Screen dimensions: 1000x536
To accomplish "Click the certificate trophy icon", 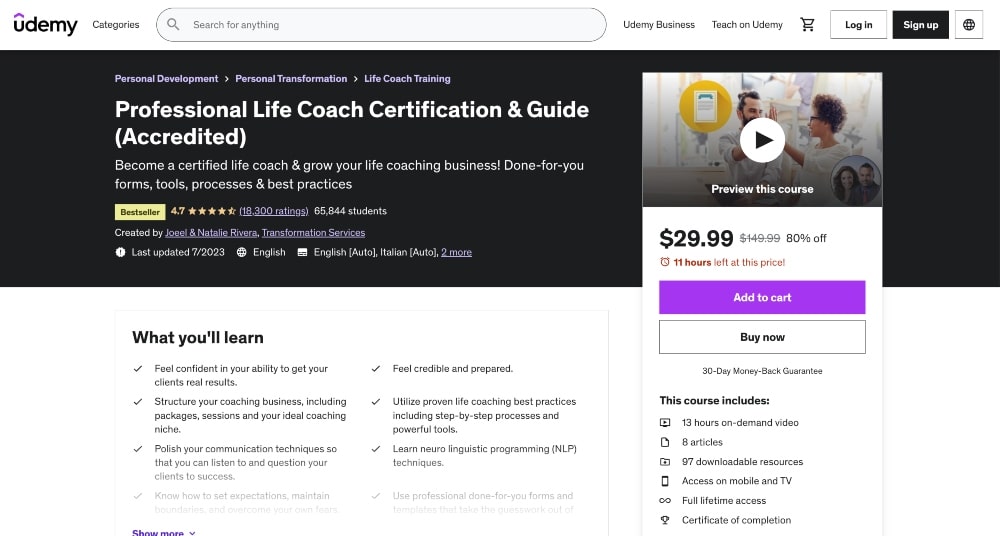I will click(665, 520).
